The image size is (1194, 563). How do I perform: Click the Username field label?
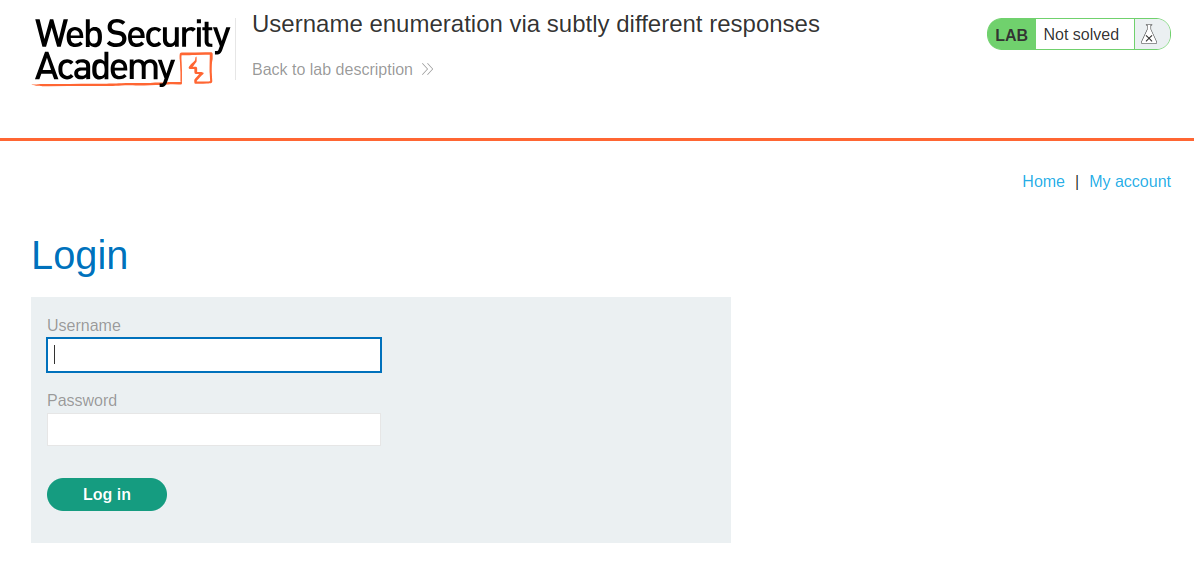click(x=84, y=326)
